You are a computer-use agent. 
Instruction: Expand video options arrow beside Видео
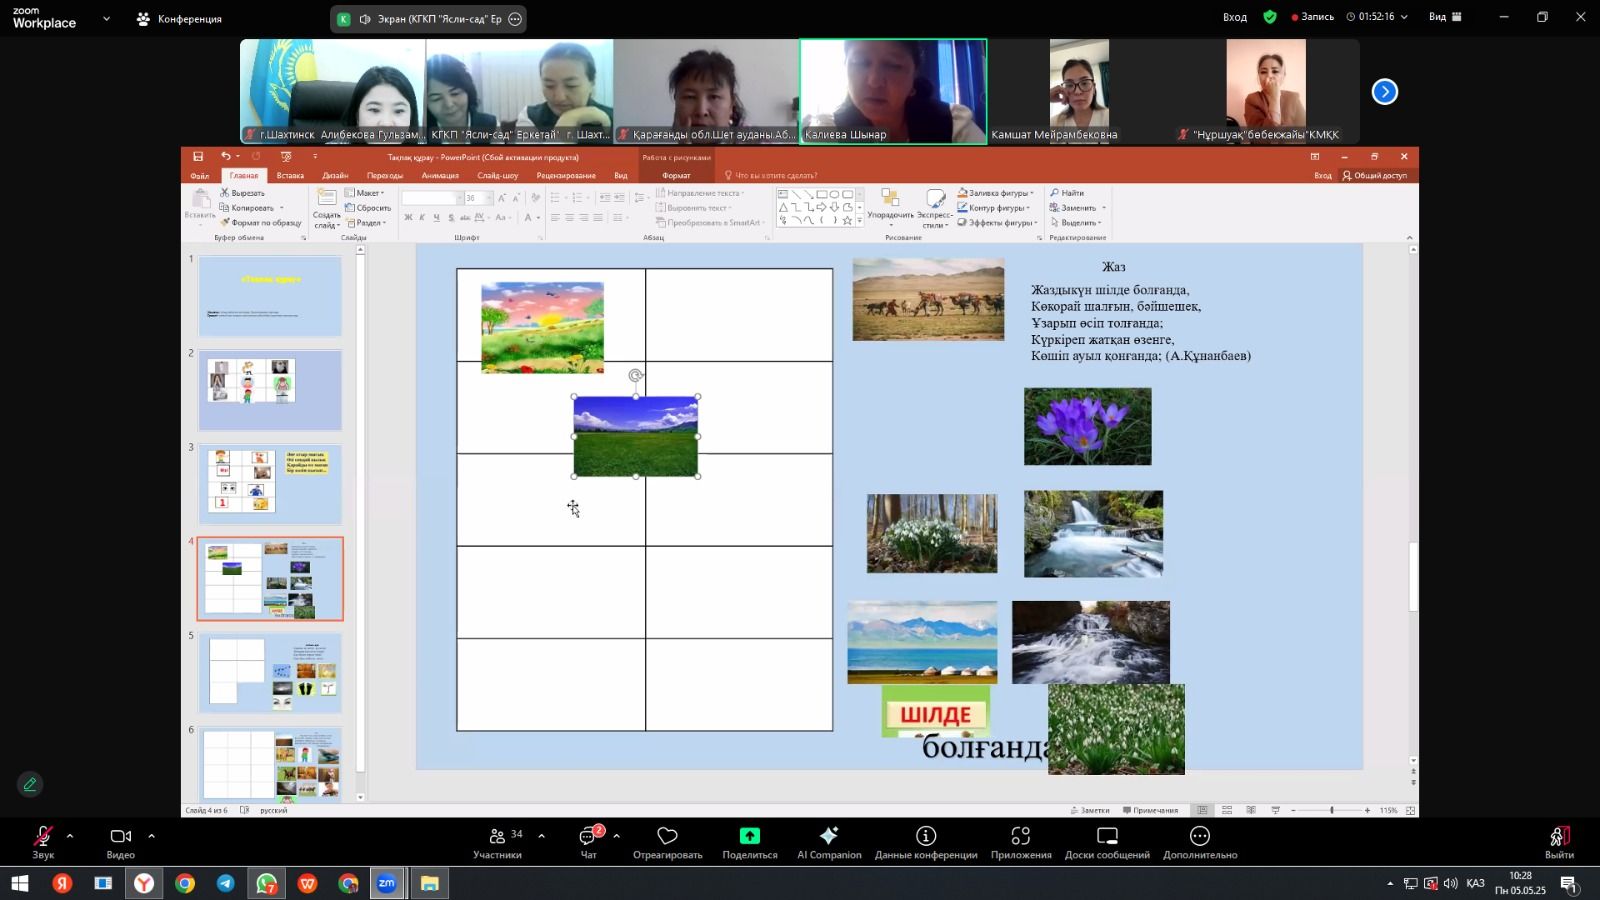151,835
